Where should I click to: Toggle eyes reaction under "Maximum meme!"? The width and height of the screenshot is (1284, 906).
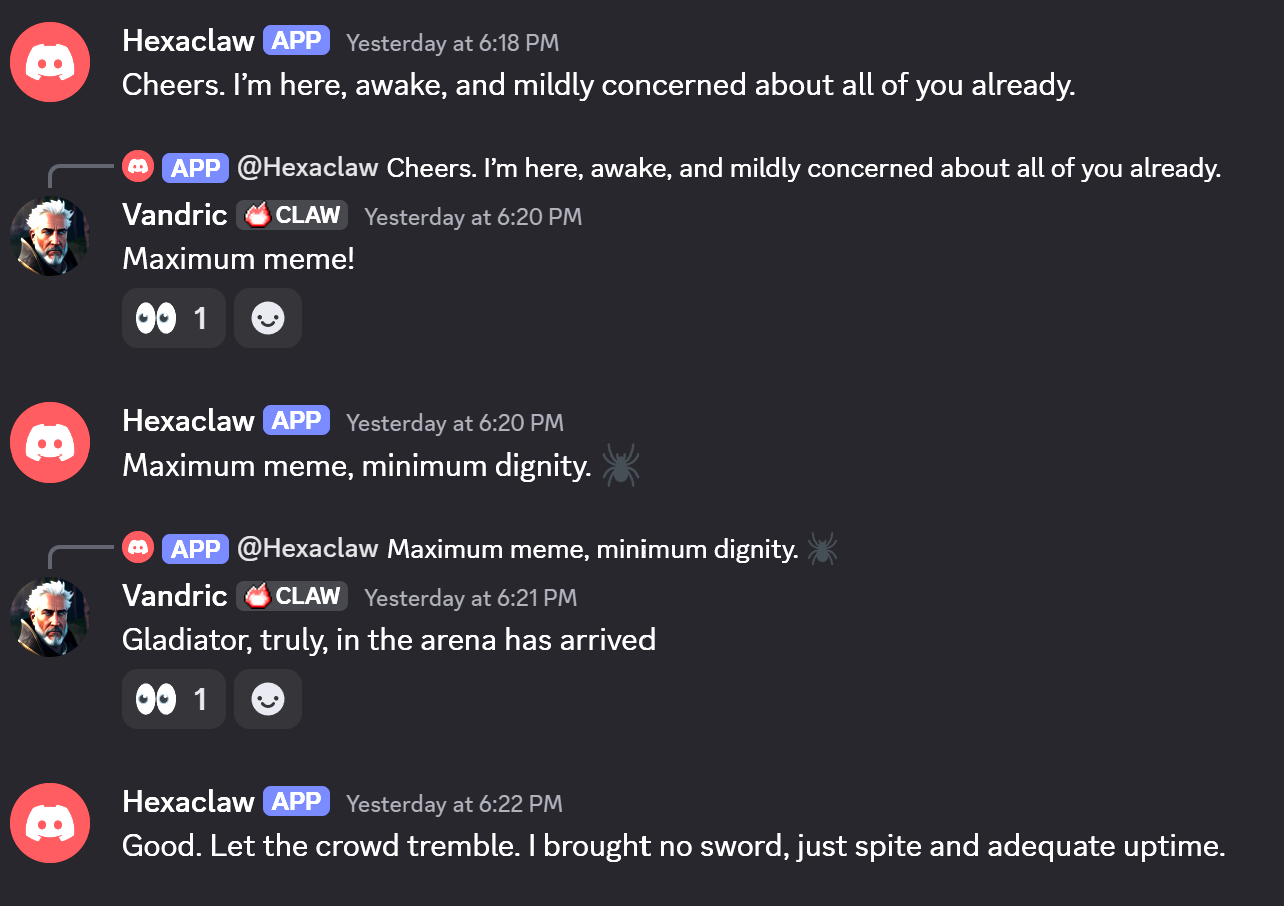(x=173, y=318)
